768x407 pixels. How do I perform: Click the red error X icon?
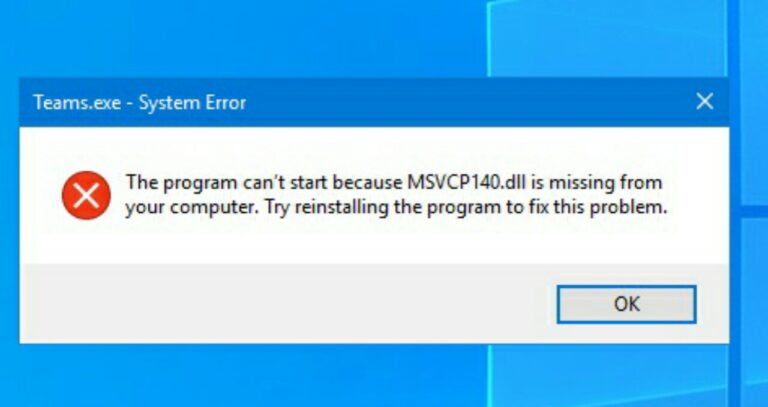86,195
